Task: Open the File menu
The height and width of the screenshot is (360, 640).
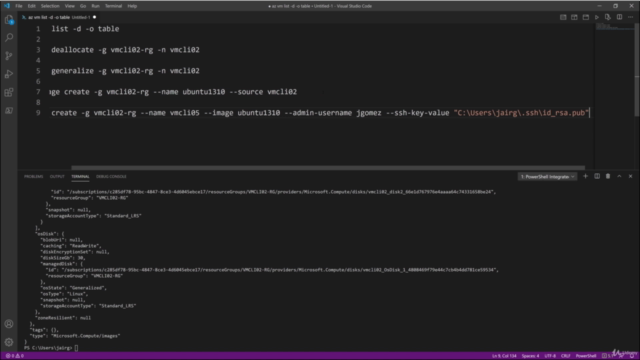Action: pyautogui.click(x=19, y=6)
